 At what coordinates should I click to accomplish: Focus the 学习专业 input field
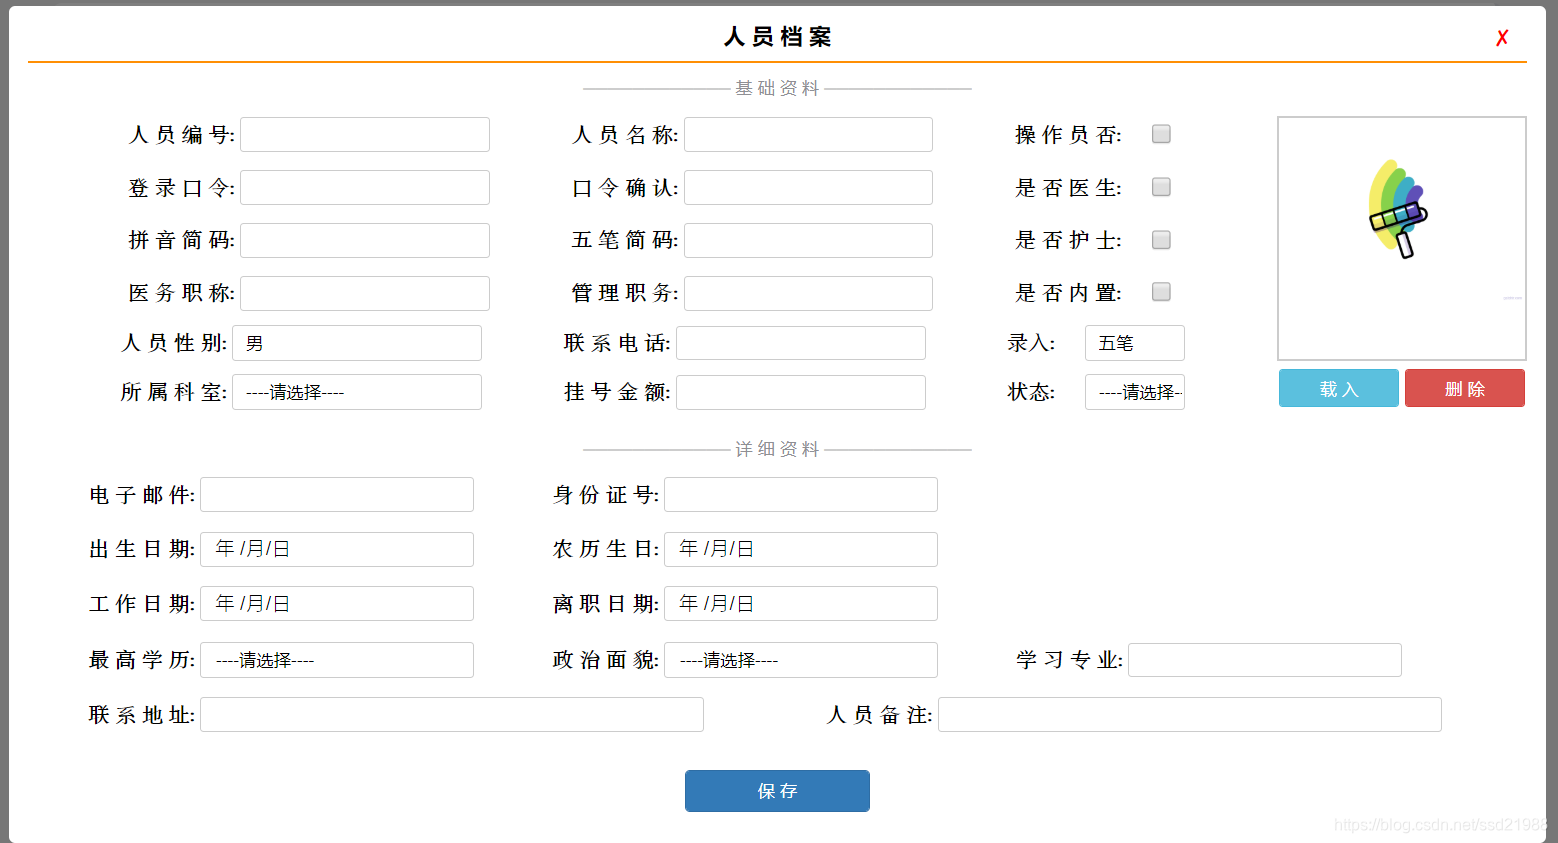point(1265,660)
